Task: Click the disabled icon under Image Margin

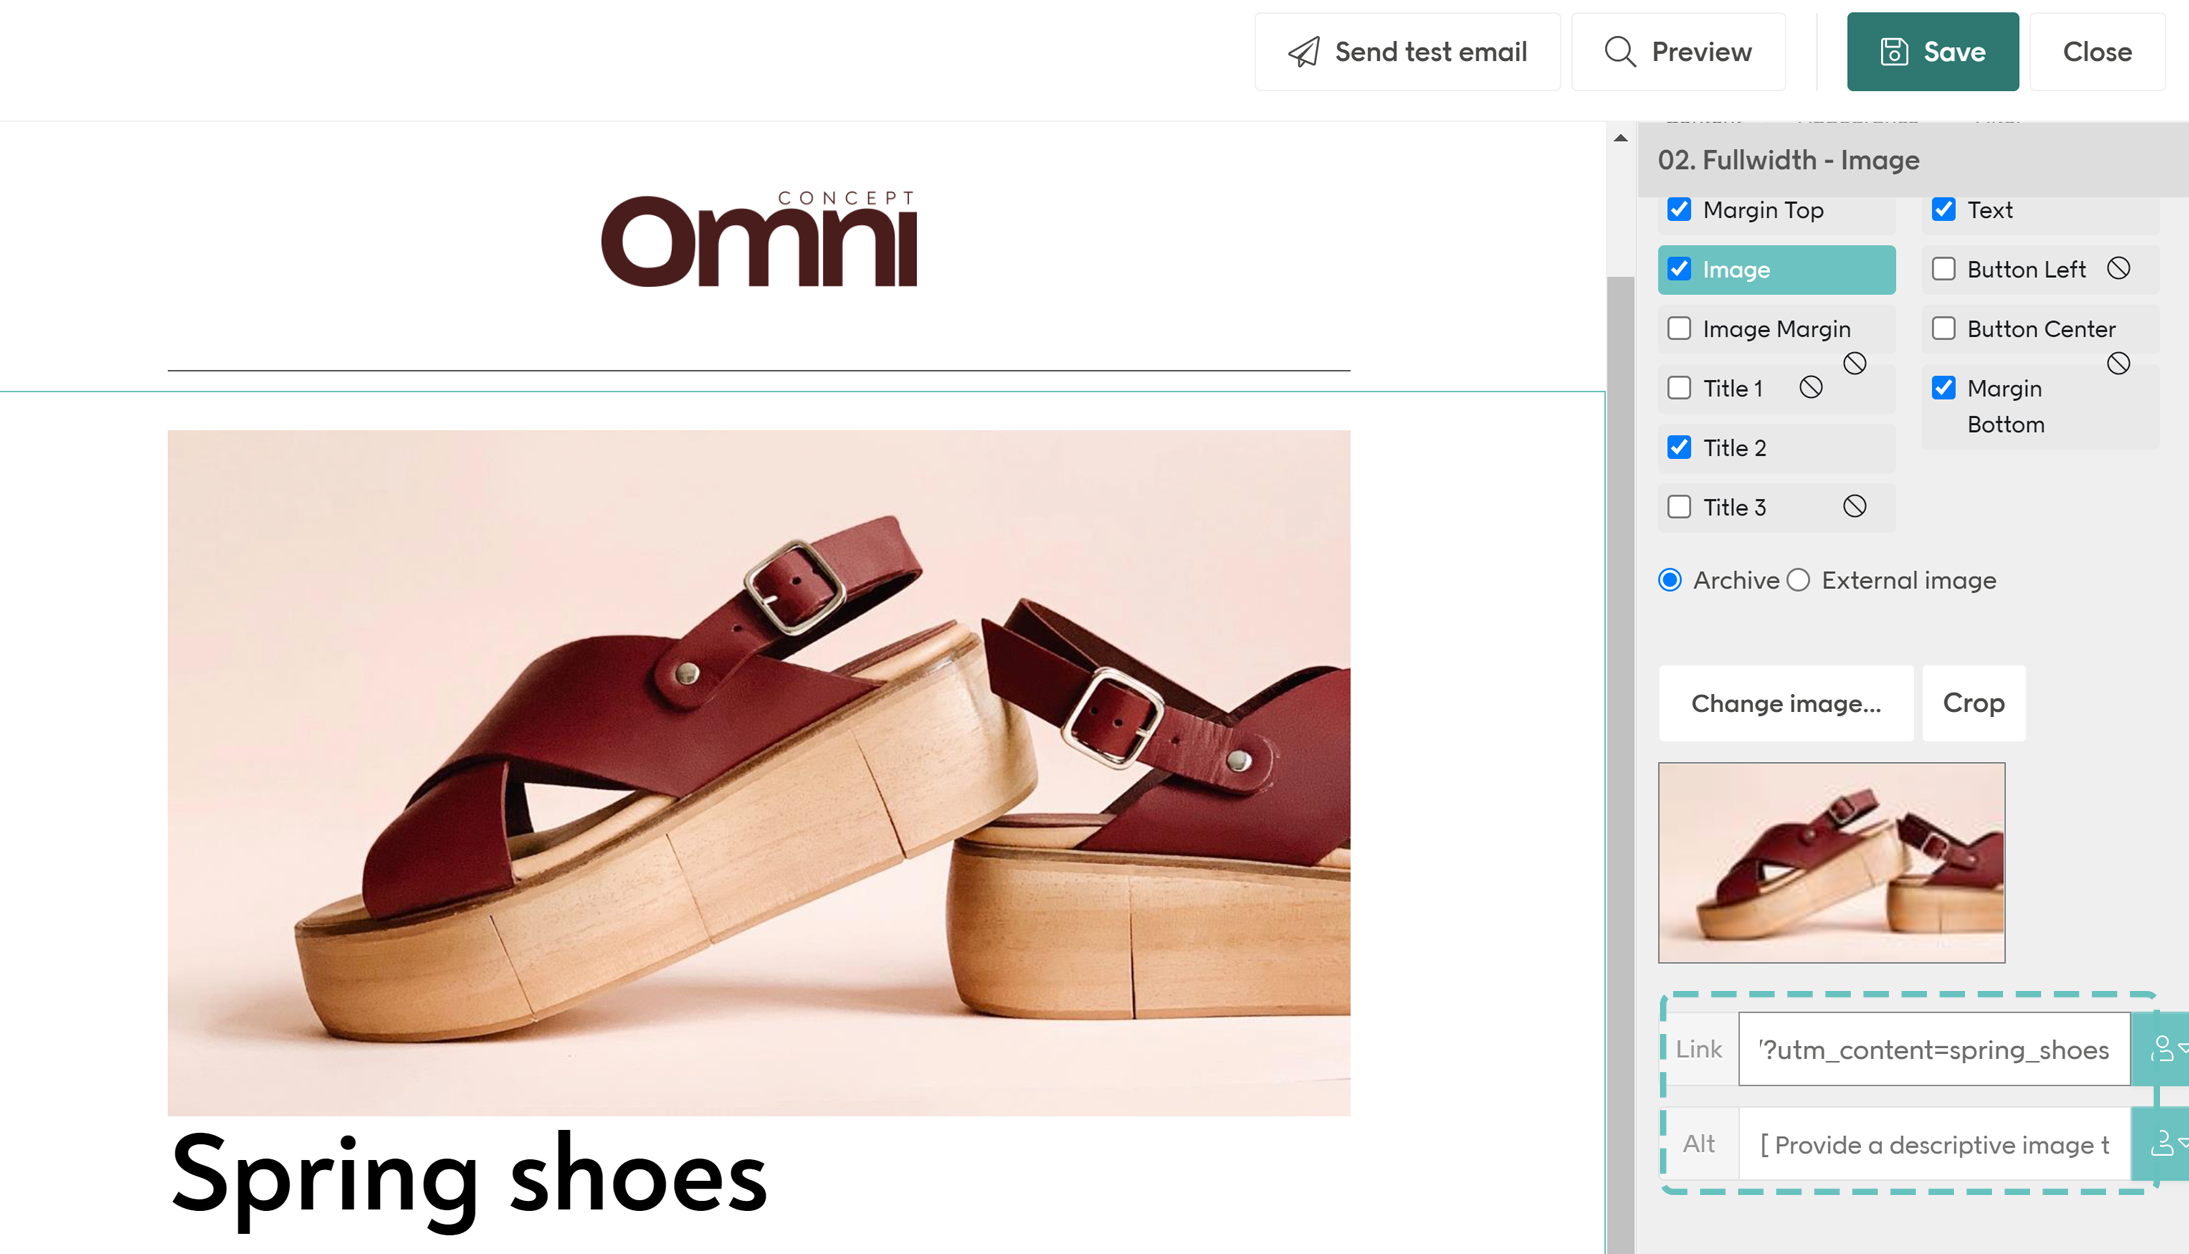Action: [1854, 363]
